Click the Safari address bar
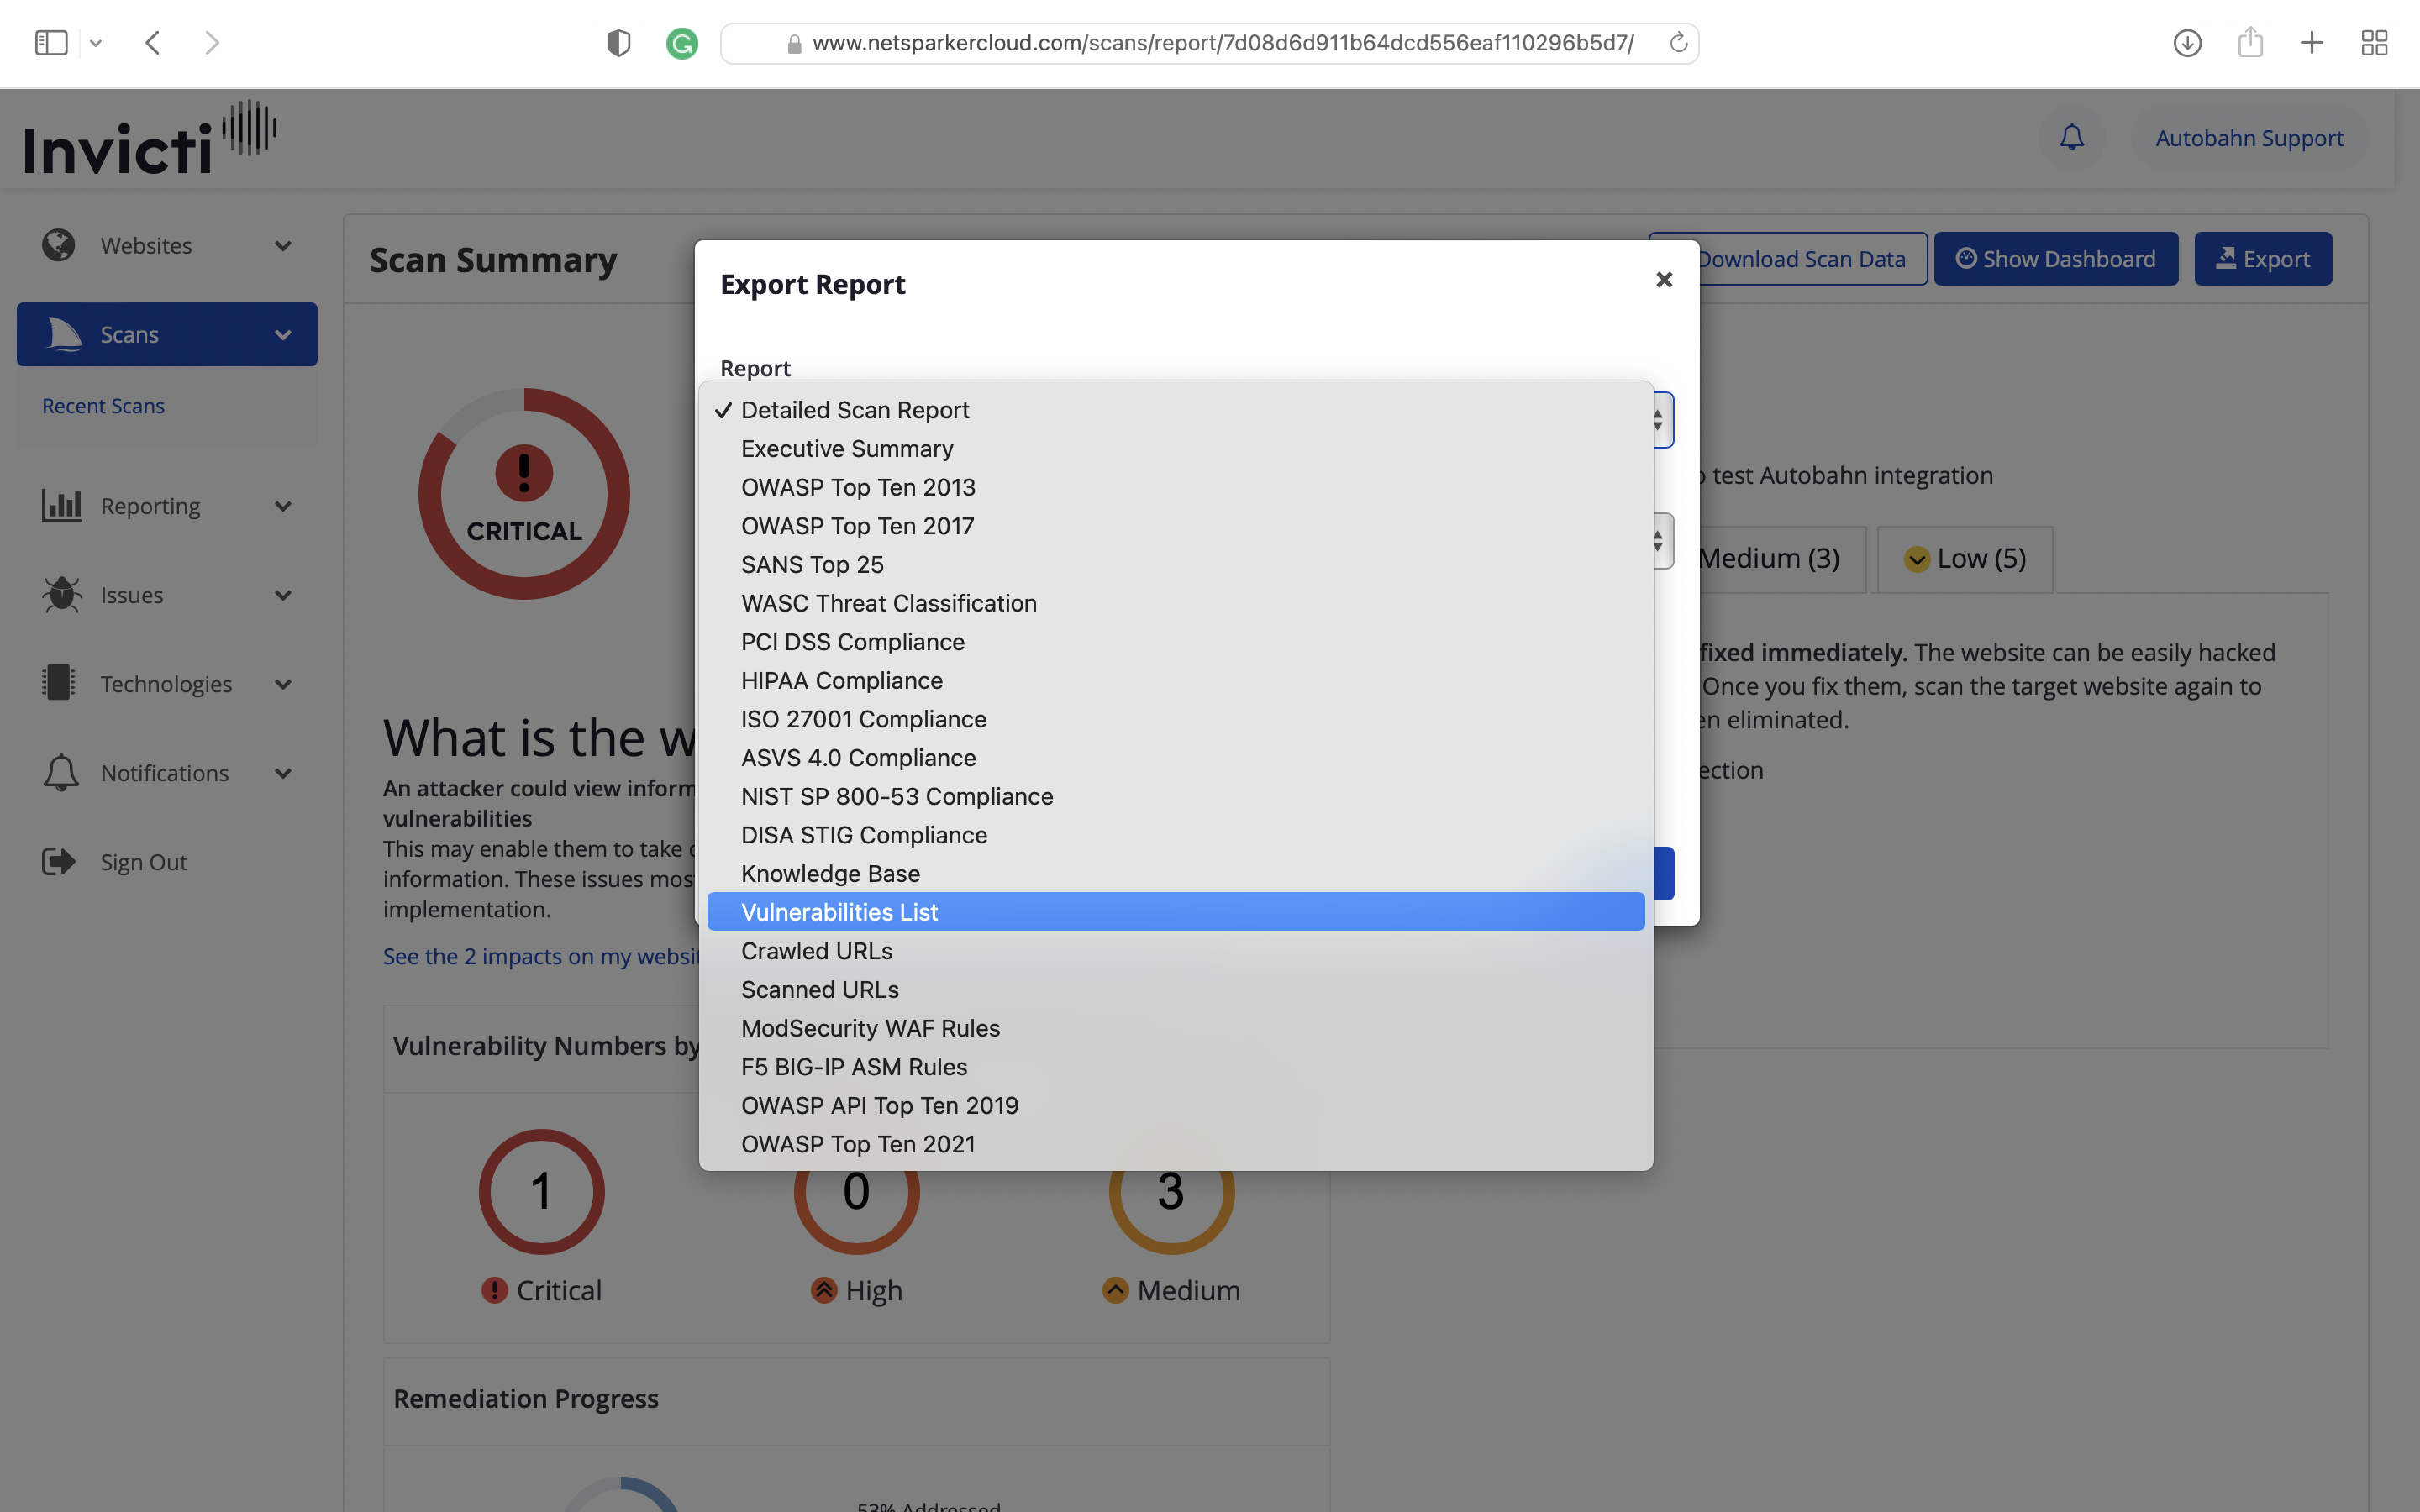The width and height of the screenshot is (2420, 1512). [x=1209, y=43]
